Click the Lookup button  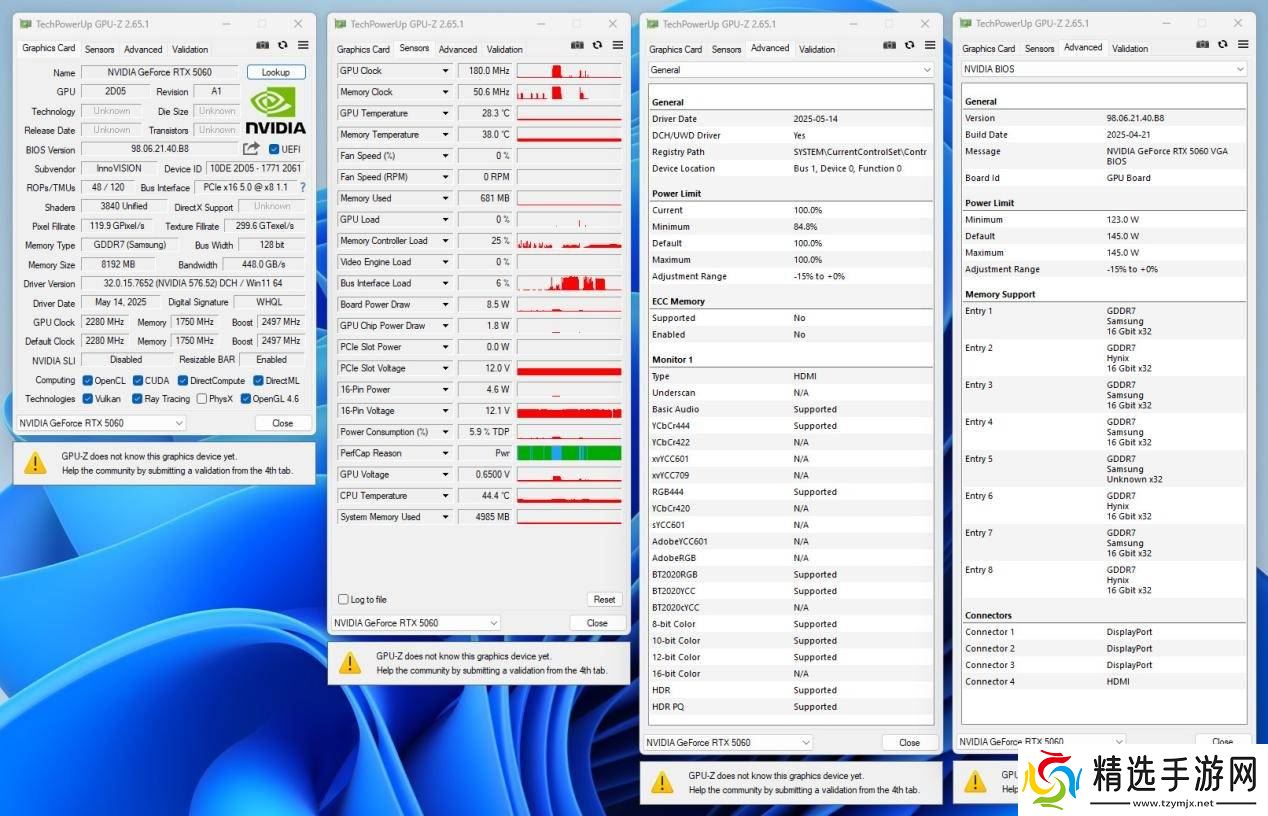[x=275, y=72]
